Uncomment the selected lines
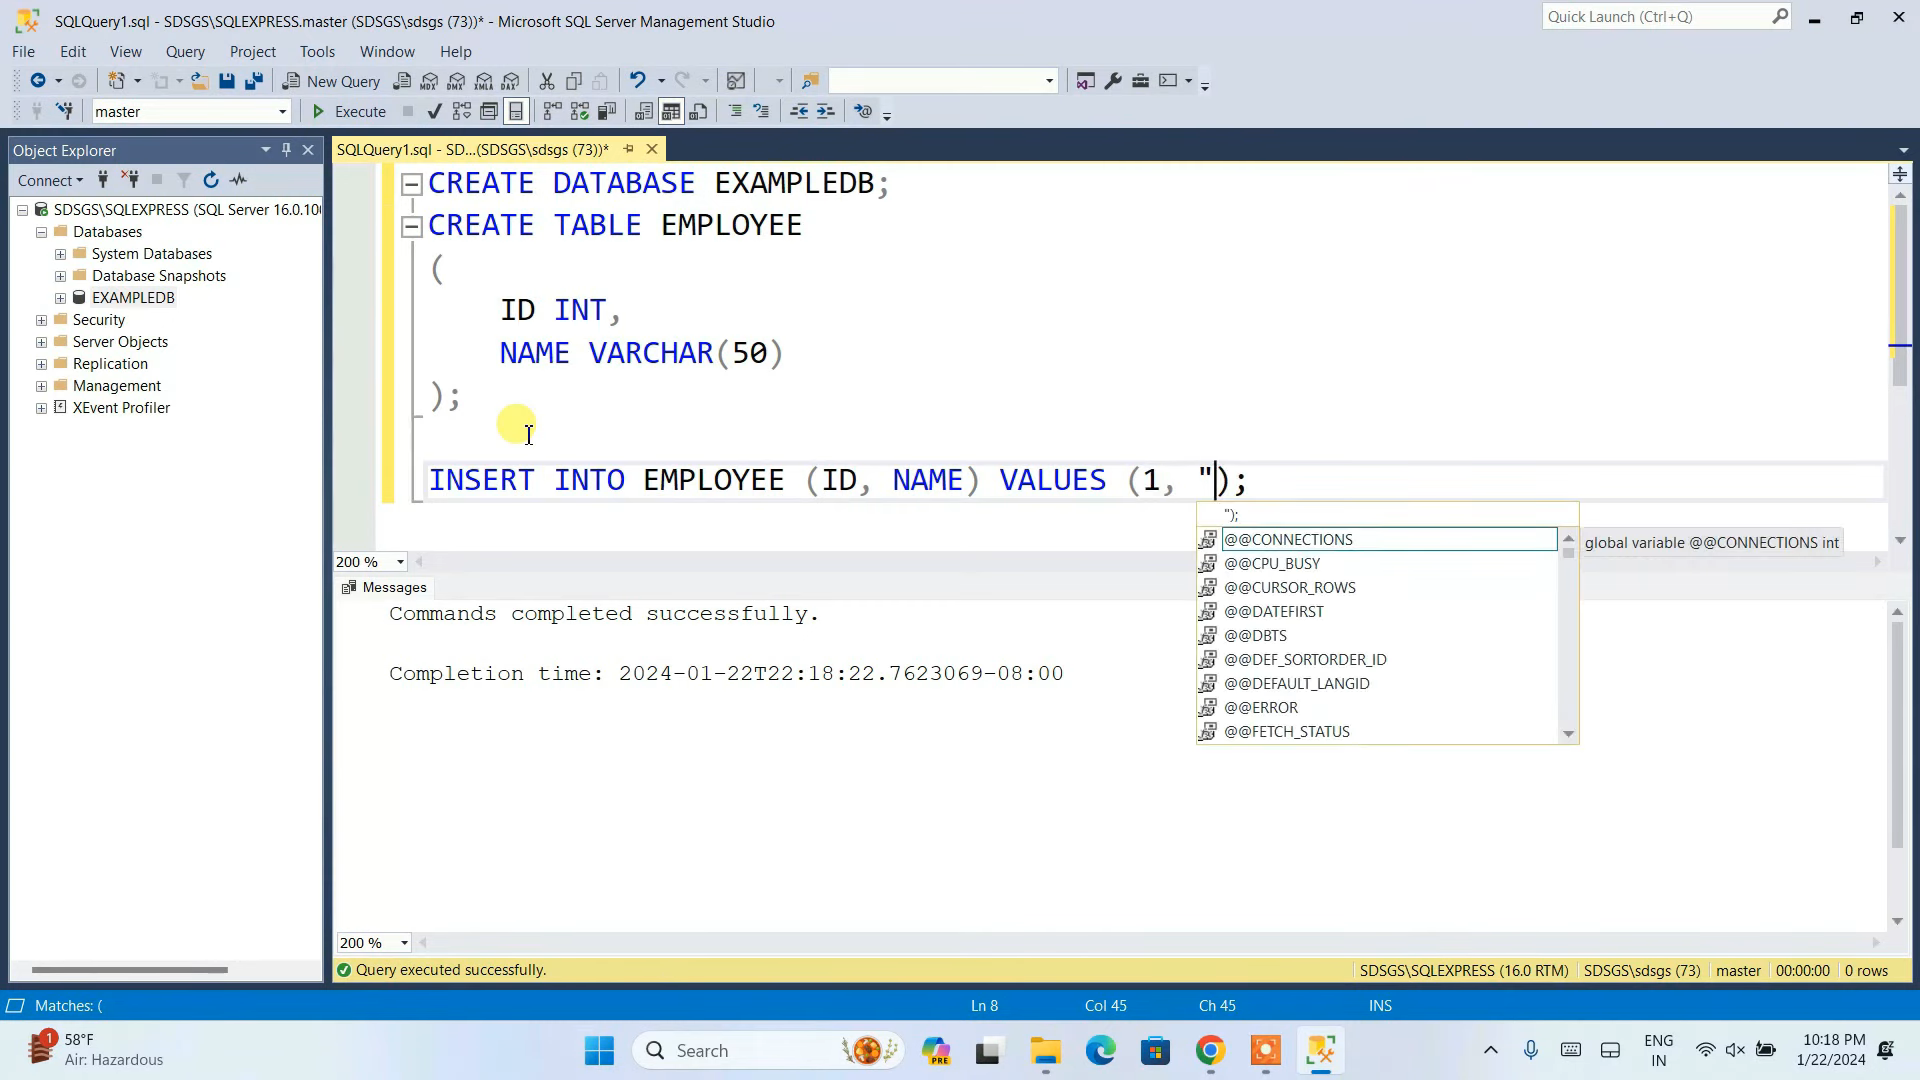Screen dimensions: 1920x1080 (762, 111)
